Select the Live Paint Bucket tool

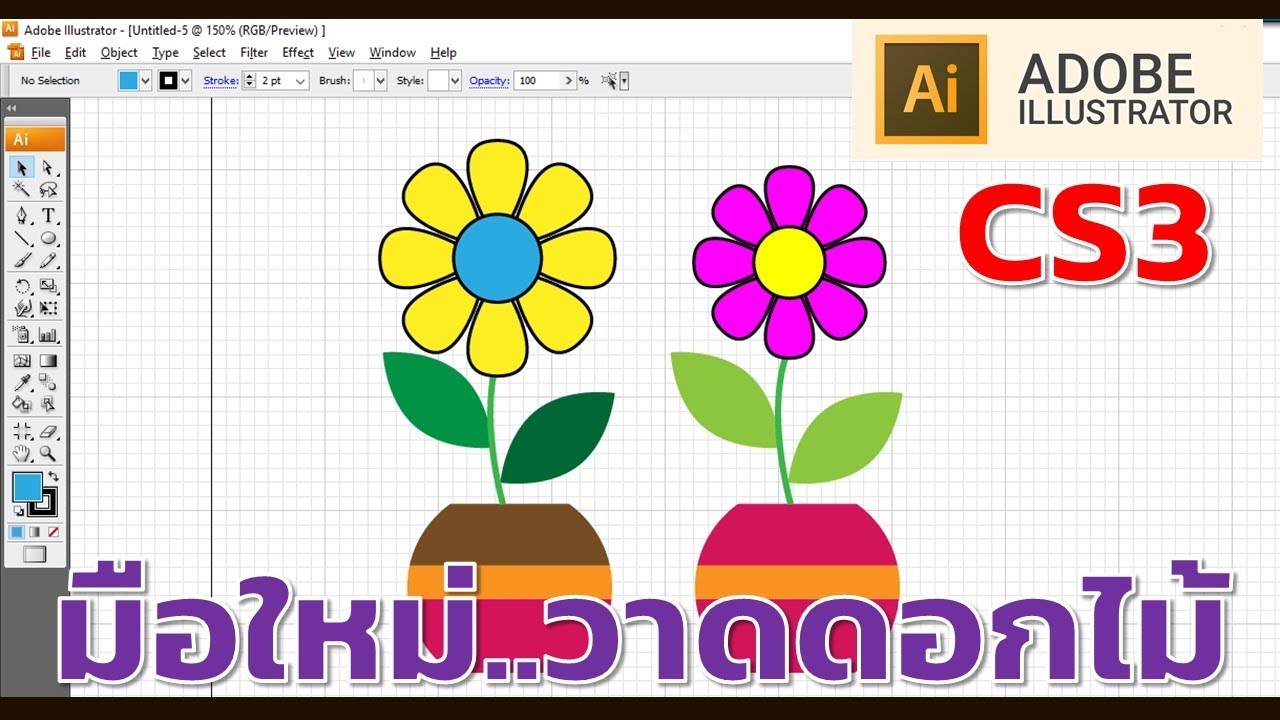pyautogui.click(x=22, y=405)
